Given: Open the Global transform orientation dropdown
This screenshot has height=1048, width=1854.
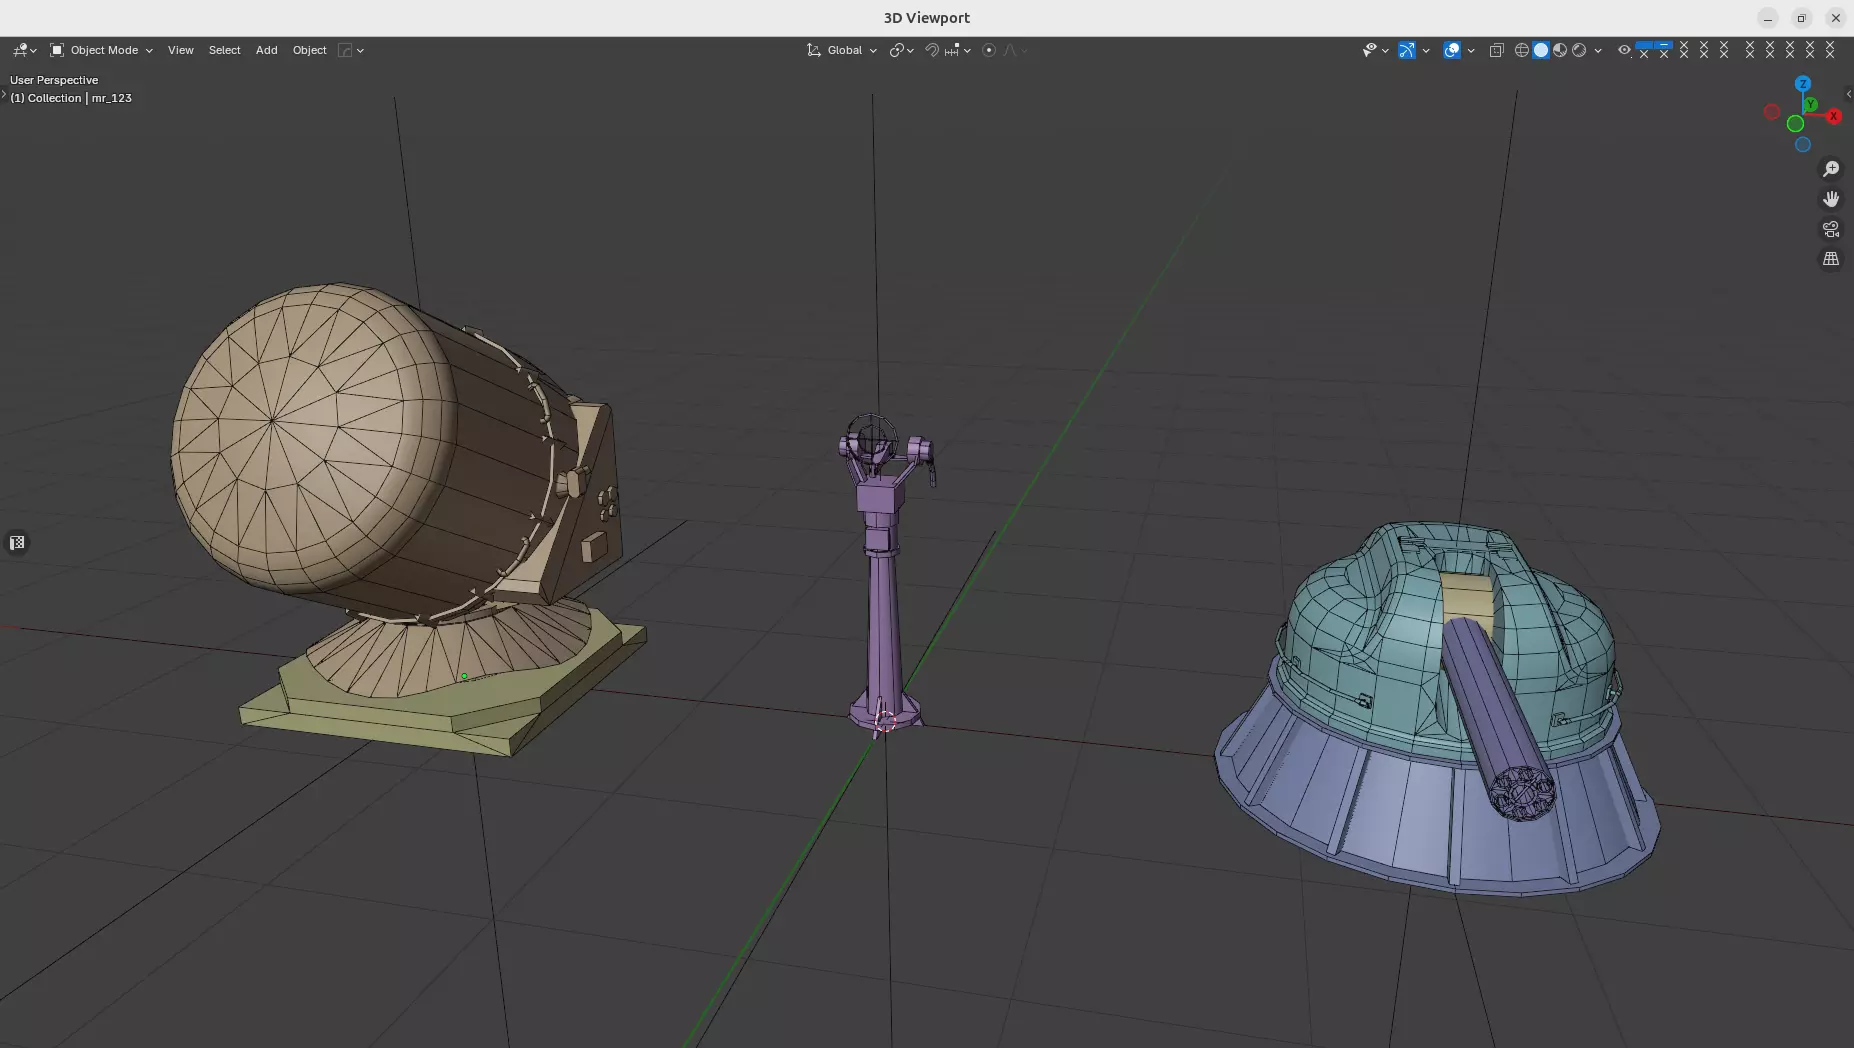Looking at the screenshot, I should pos(842,50).
